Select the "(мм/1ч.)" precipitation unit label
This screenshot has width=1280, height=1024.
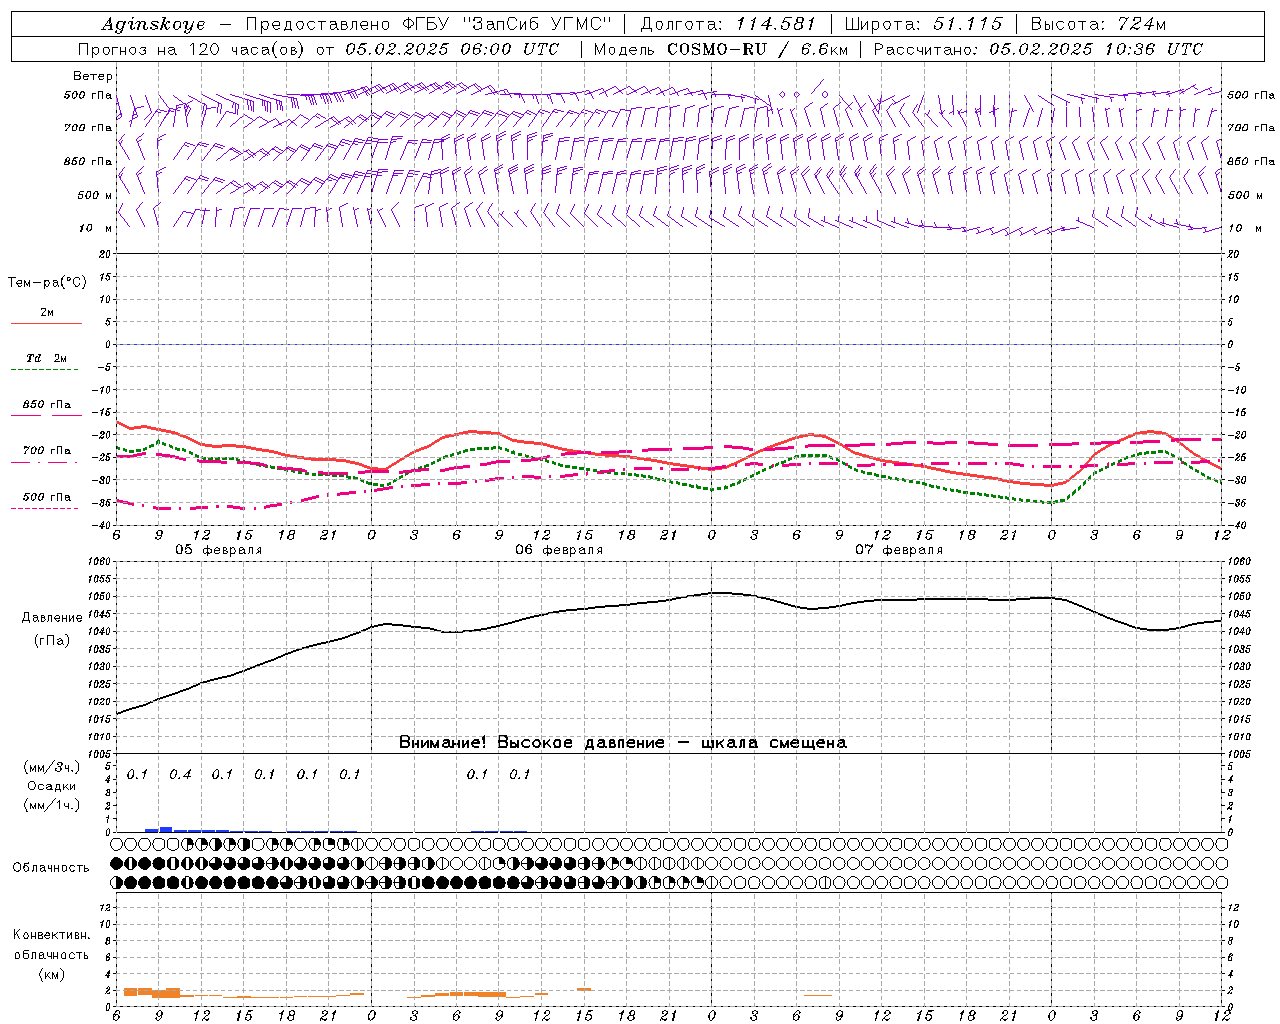click(x=52, y=805)
